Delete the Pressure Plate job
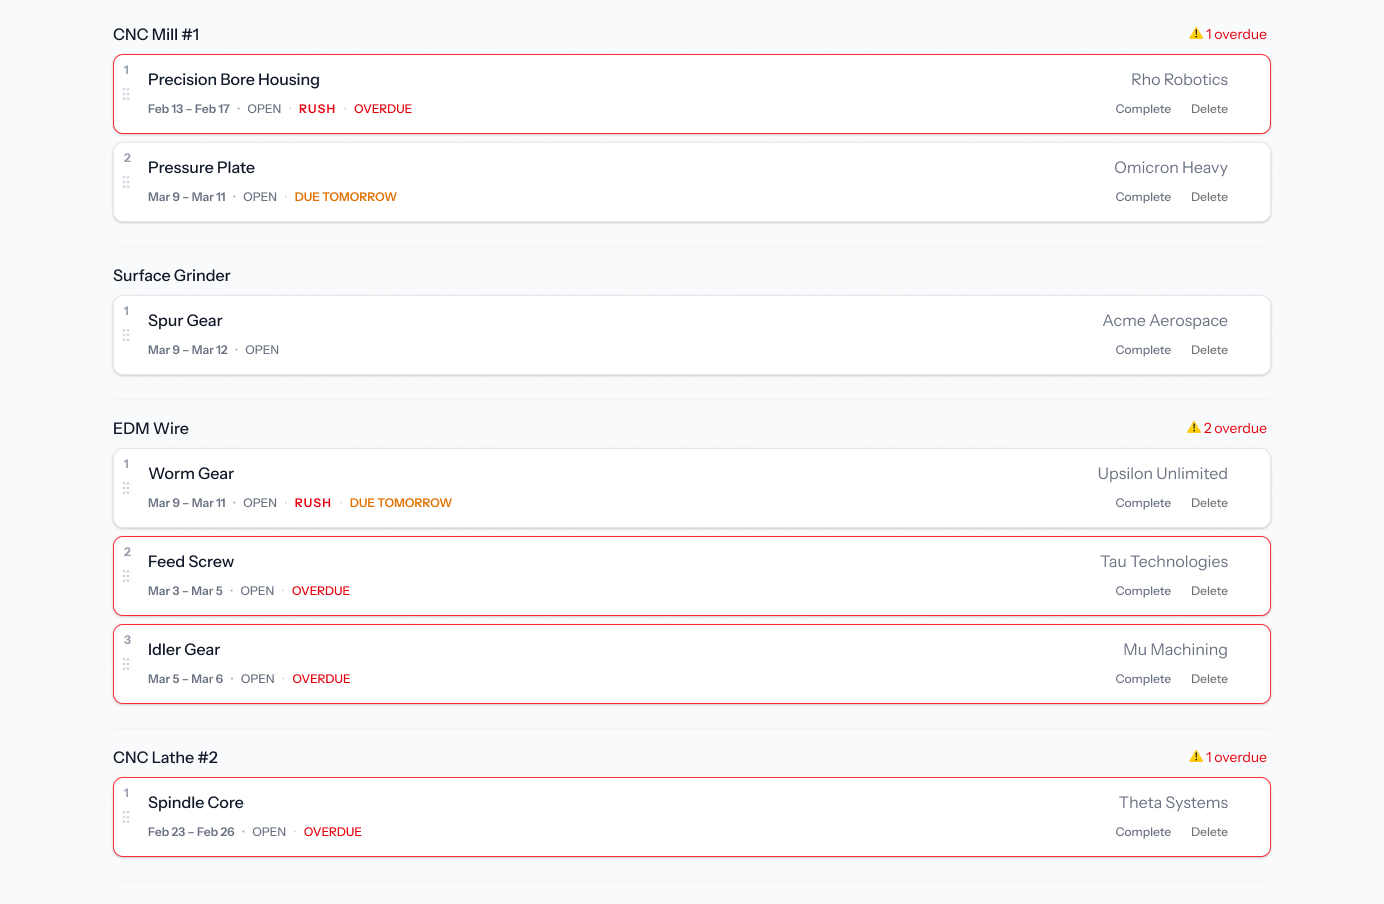The width and height of the screenshot is (1384, 904). point(1209,196)
